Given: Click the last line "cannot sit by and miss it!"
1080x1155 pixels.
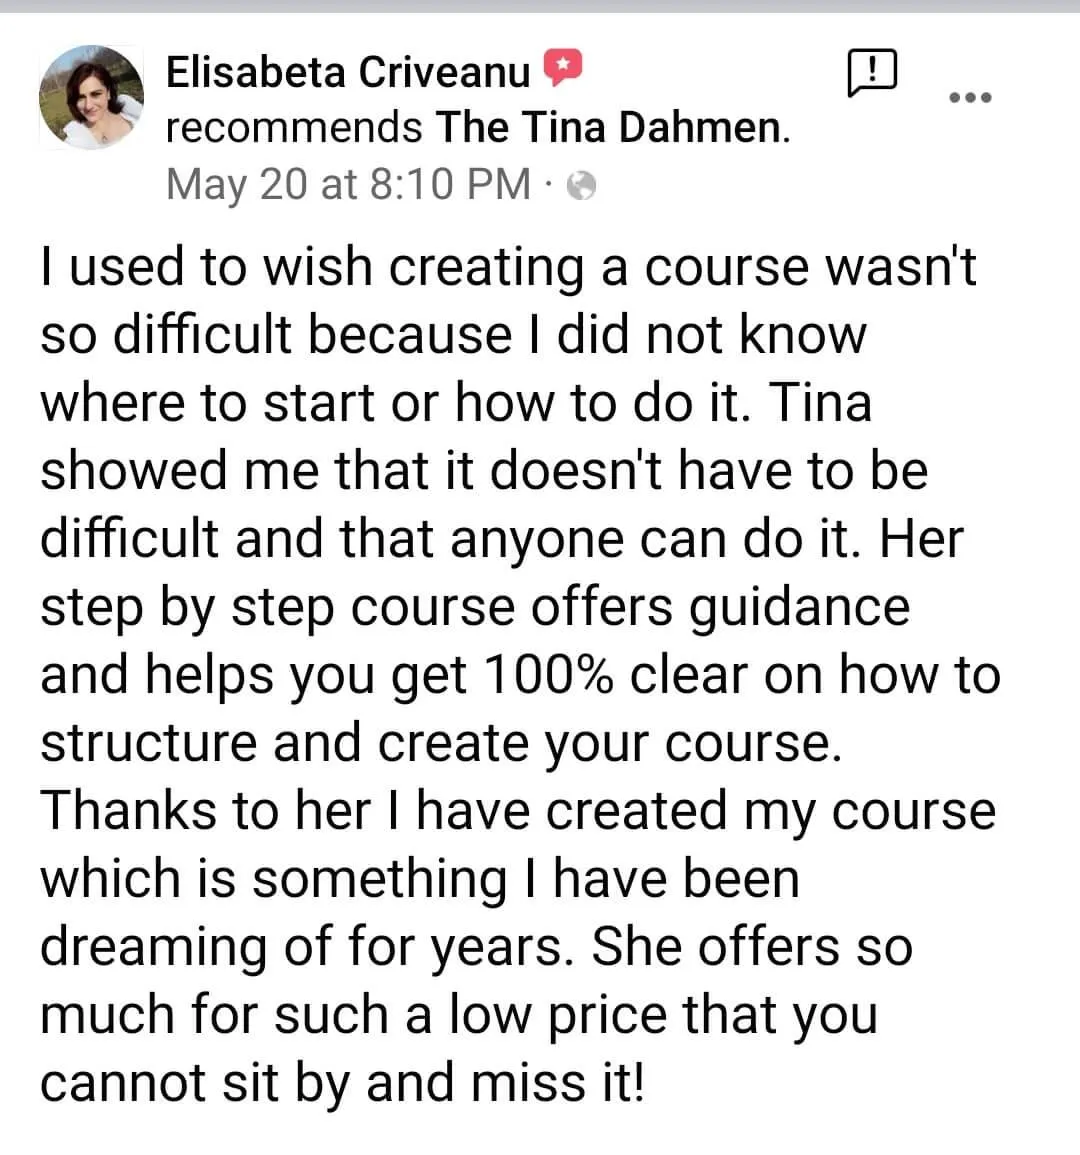Looking at the screenshot, I should point(342,1083).
